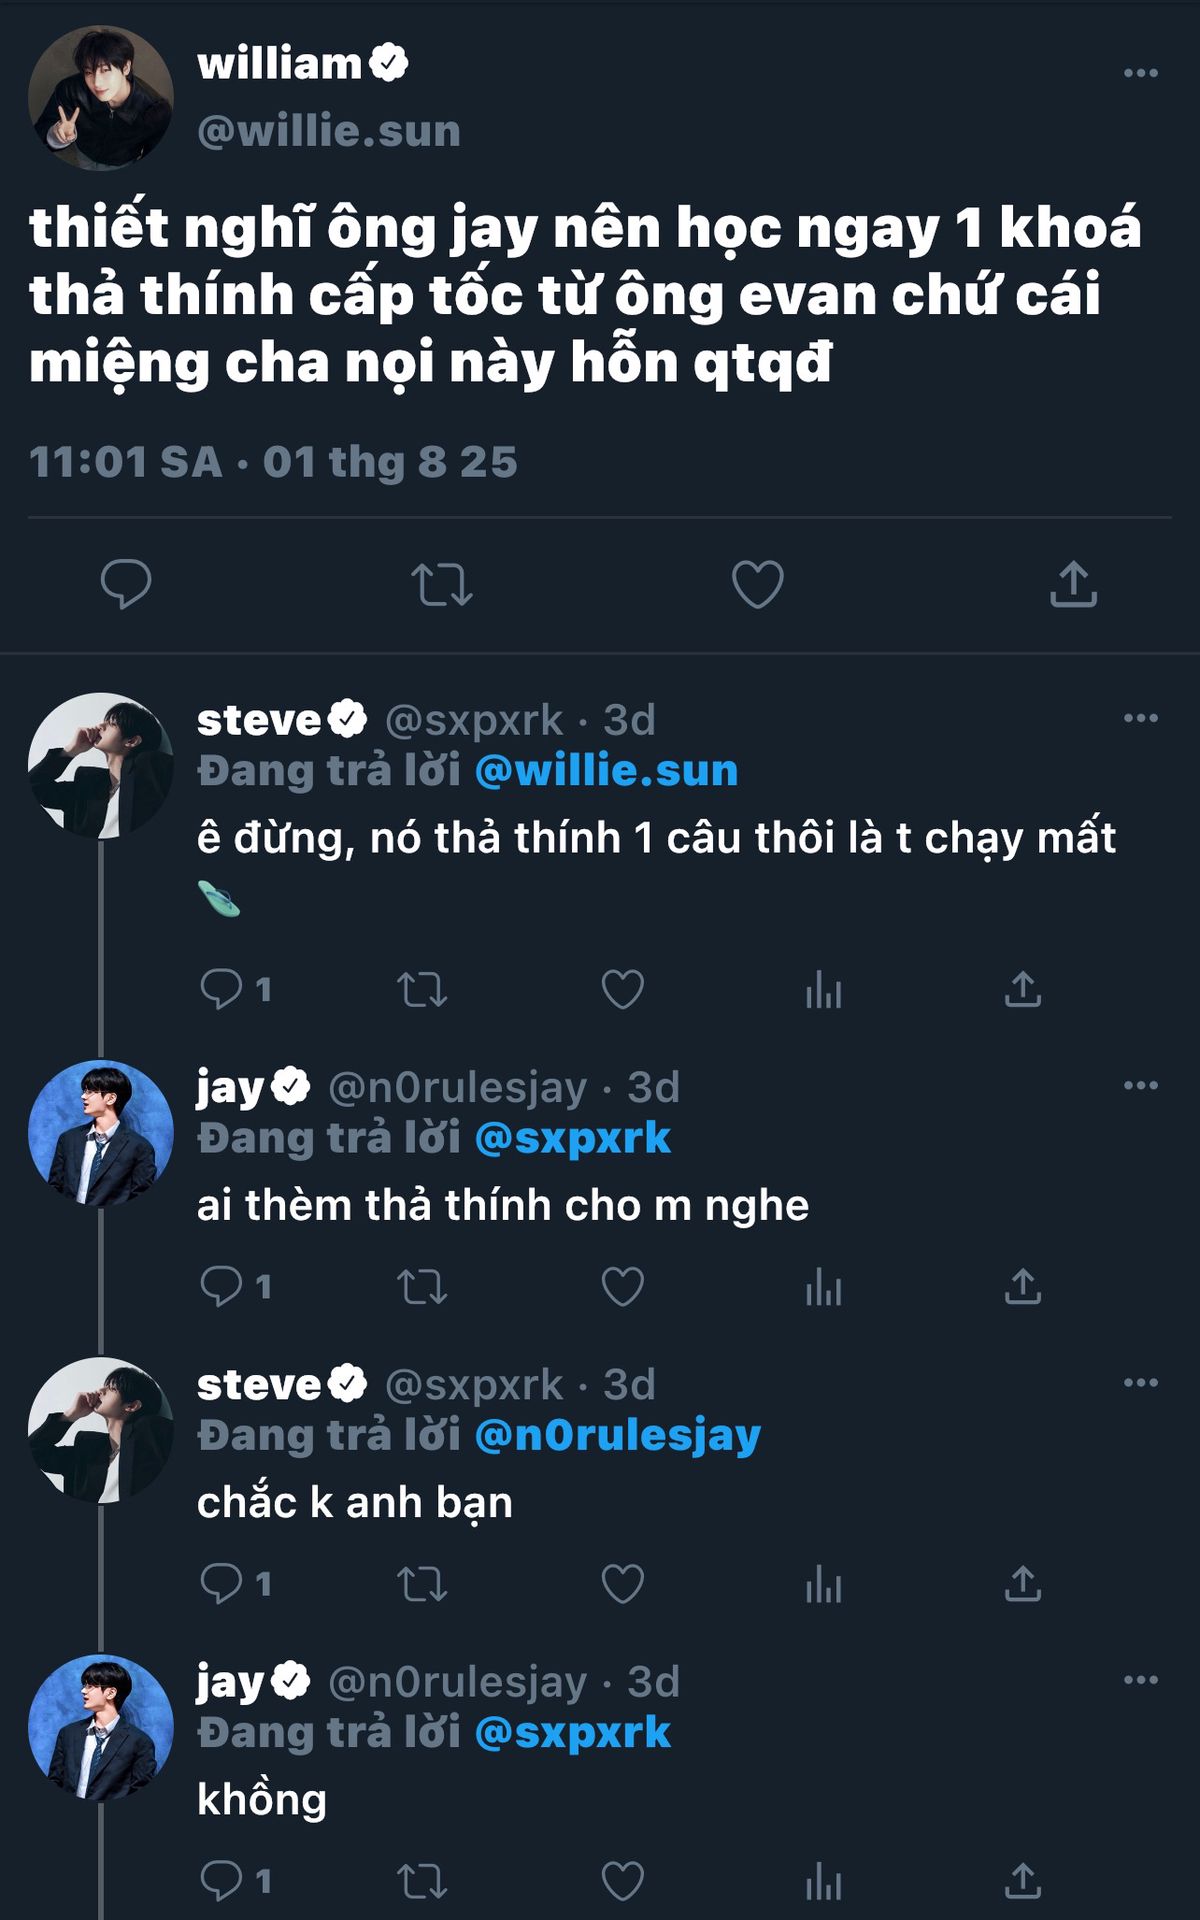The height and width of the screenshot is (1920, 1200).
Task: View analytics on steve's first reply
Action: [x=823, y=990]
